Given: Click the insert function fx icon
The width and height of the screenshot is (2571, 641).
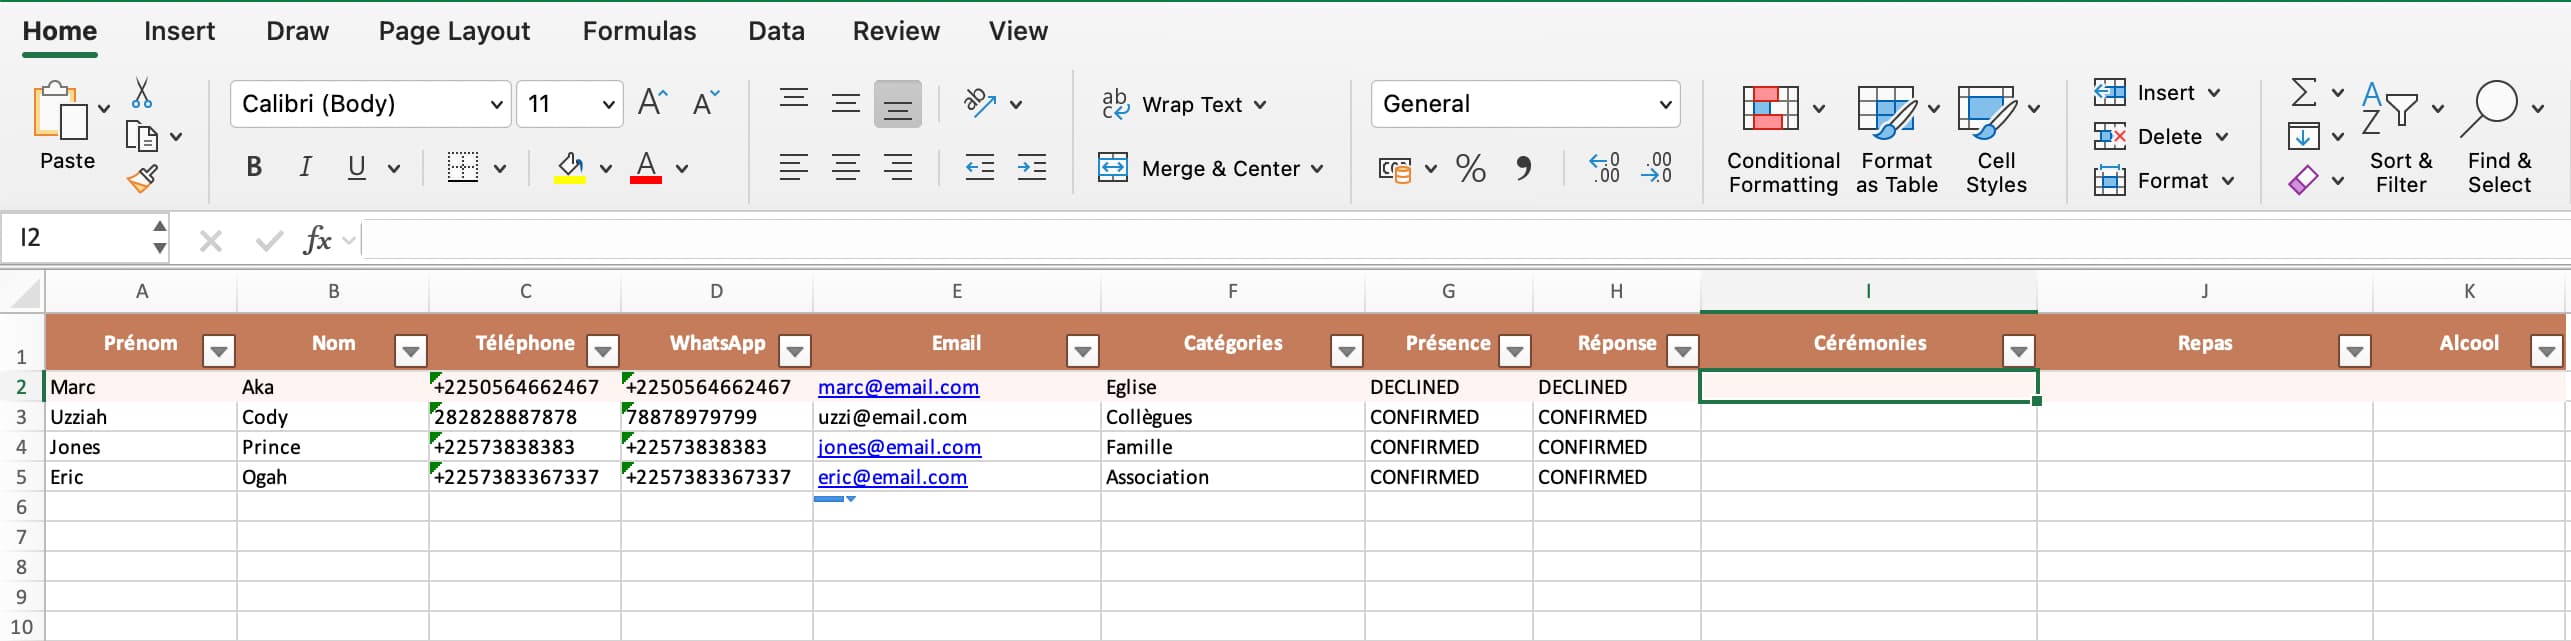Looking at the screenshot, I should pyautogui.click(x=317, y=240).
